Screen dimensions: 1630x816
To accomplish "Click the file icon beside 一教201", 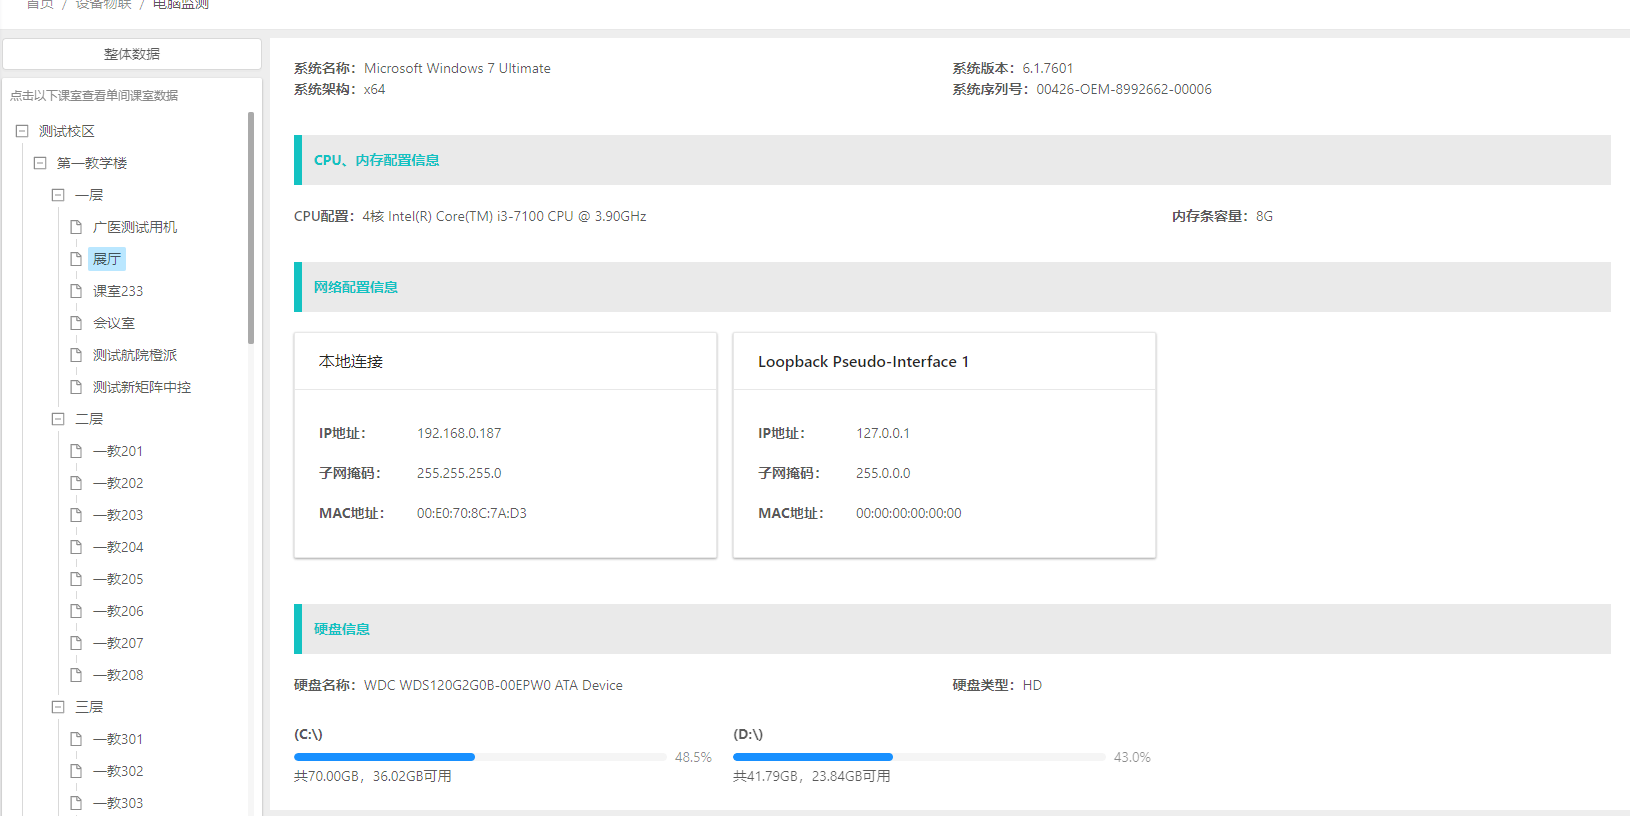I will tap(76, 451).
